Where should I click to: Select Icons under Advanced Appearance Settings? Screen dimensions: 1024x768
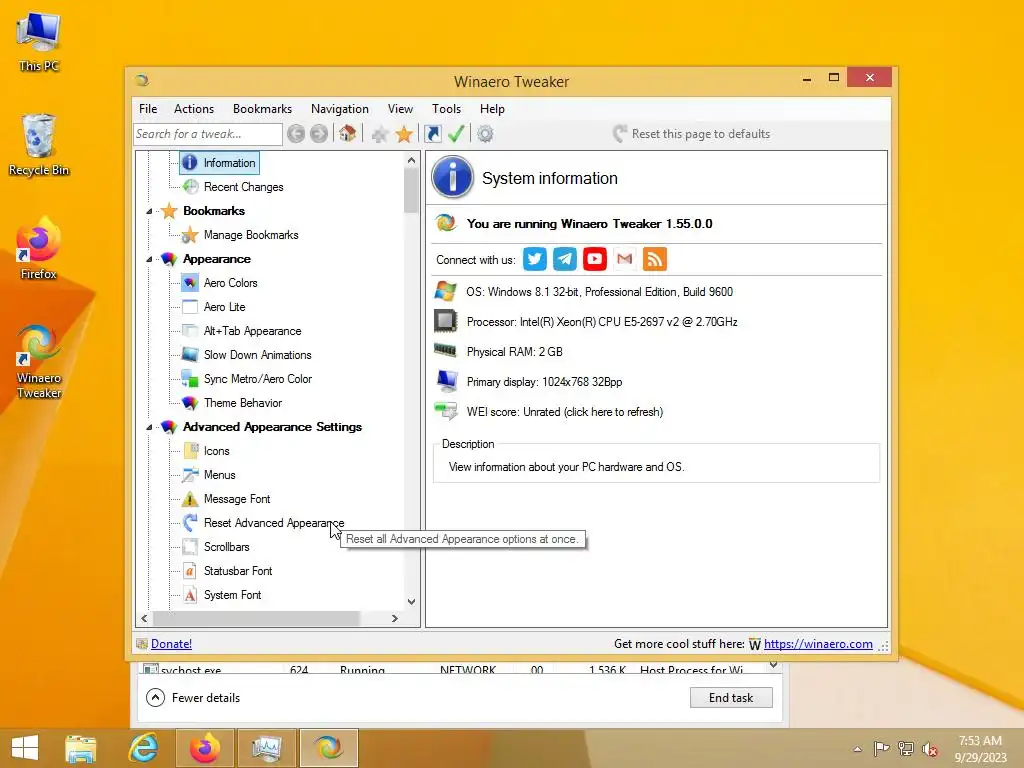(x=216, y=451)
